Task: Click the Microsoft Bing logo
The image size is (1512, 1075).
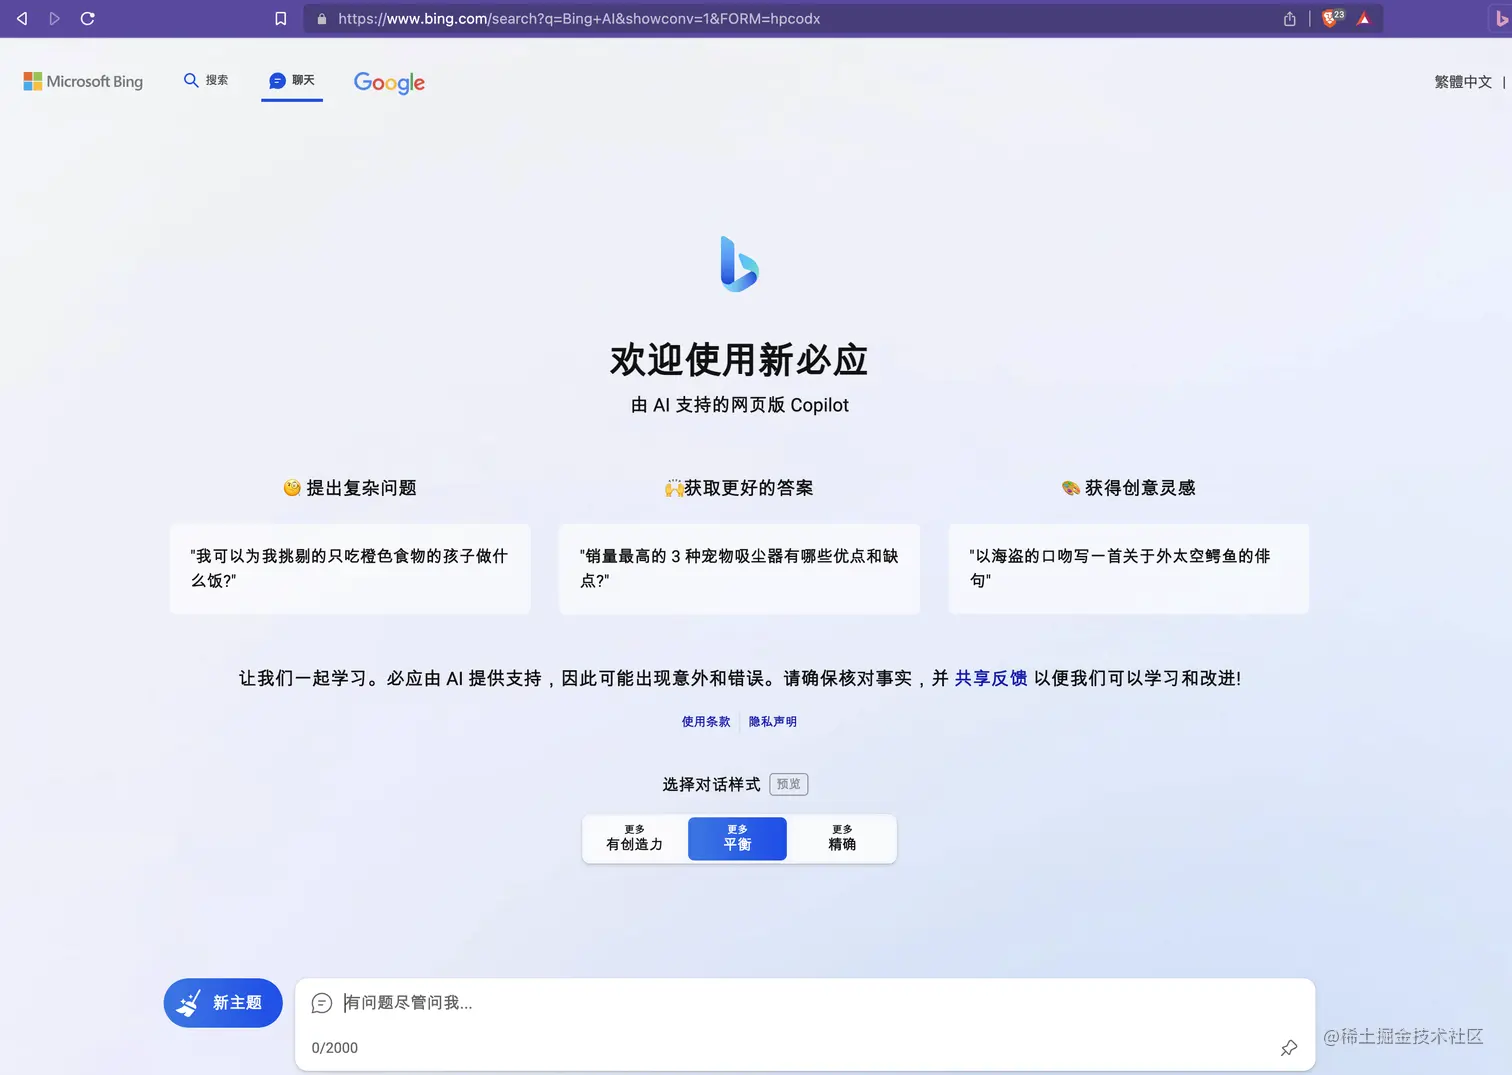Action: [83, 81]
